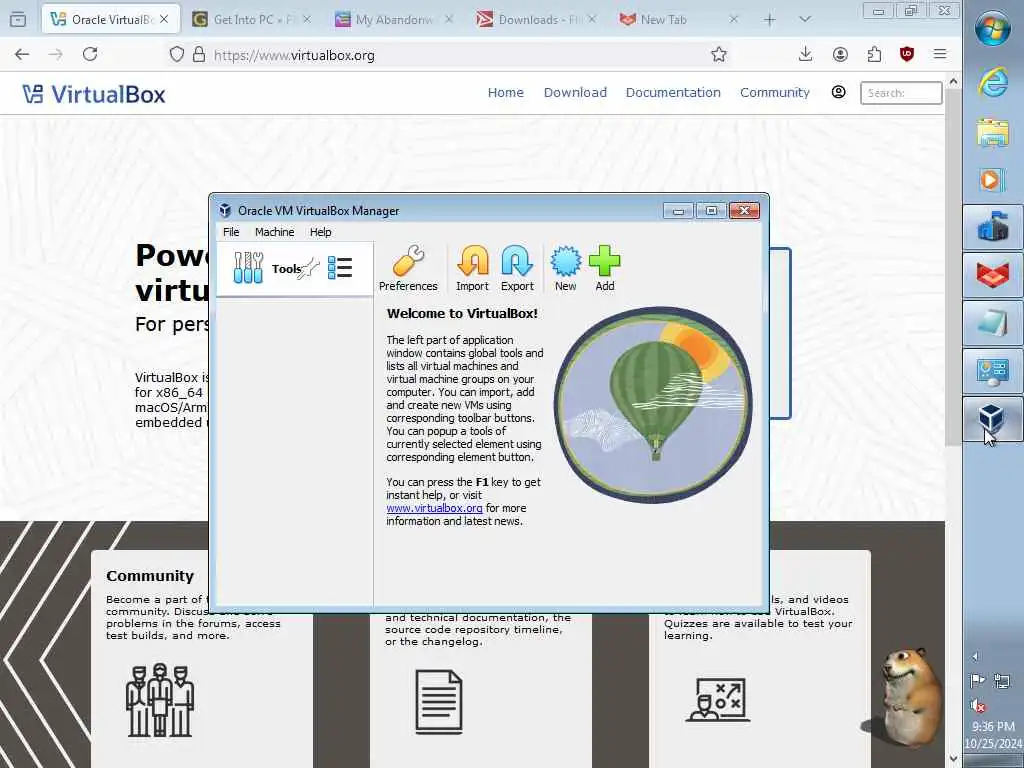Click the pin tools wrench icon

pos(309,268)
